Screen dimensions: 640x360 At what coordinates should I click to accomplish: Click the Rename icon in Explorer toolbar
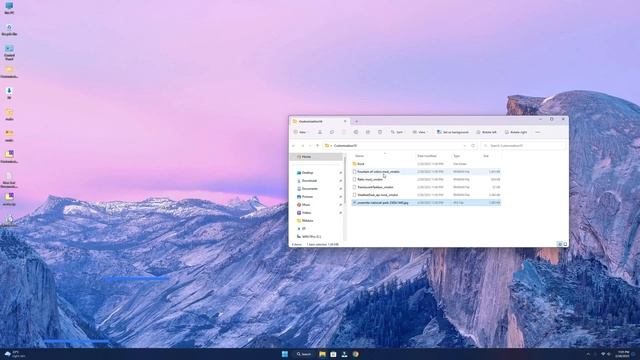tap(356, 132)
